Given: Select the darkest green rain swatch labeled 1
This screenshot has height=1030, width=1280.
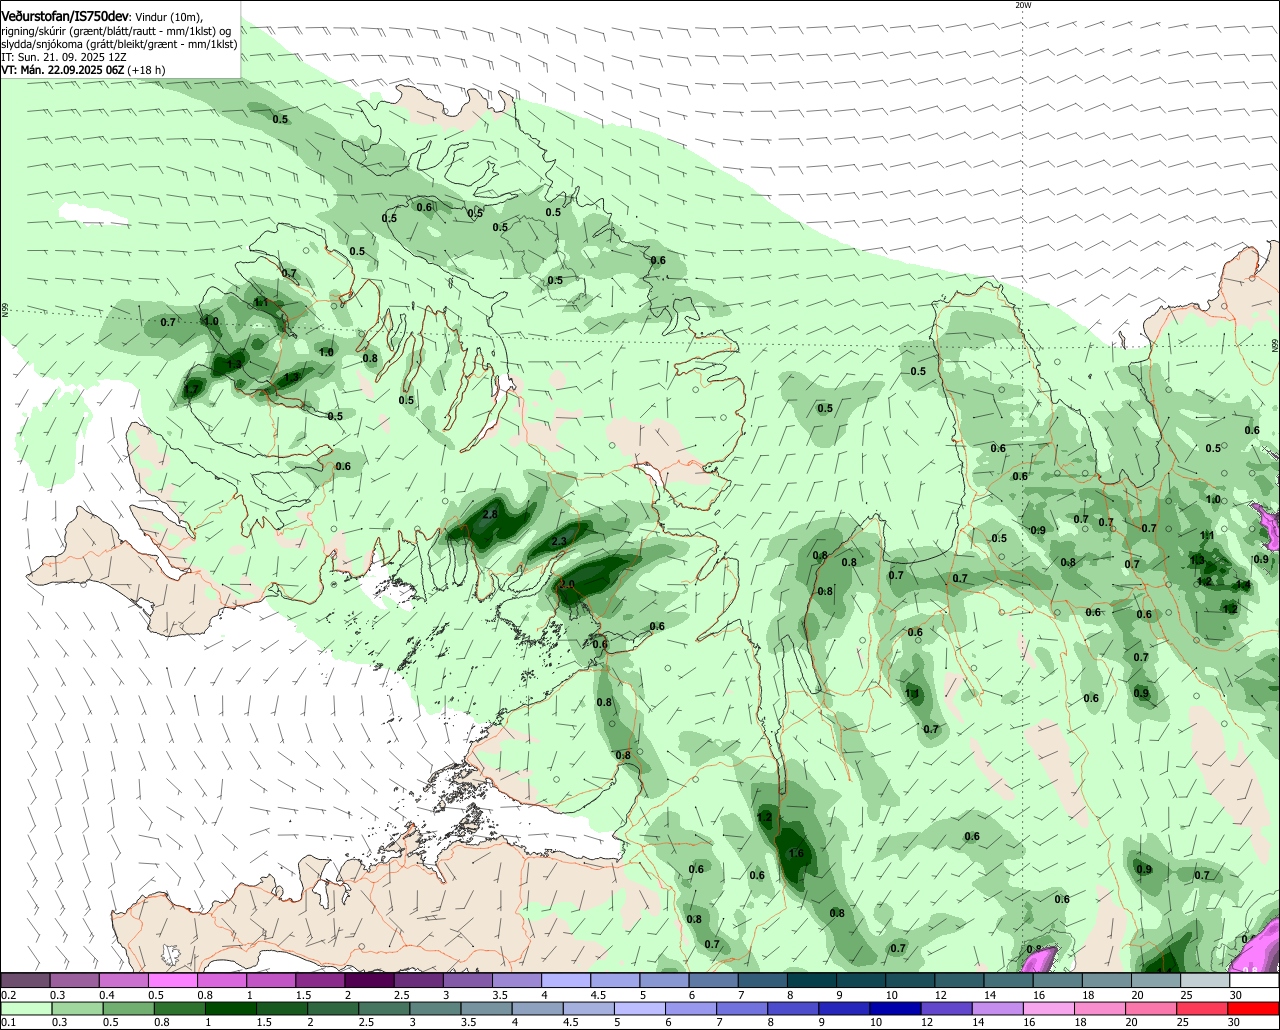Looking at the screenshot, I should coord(230,1009).
